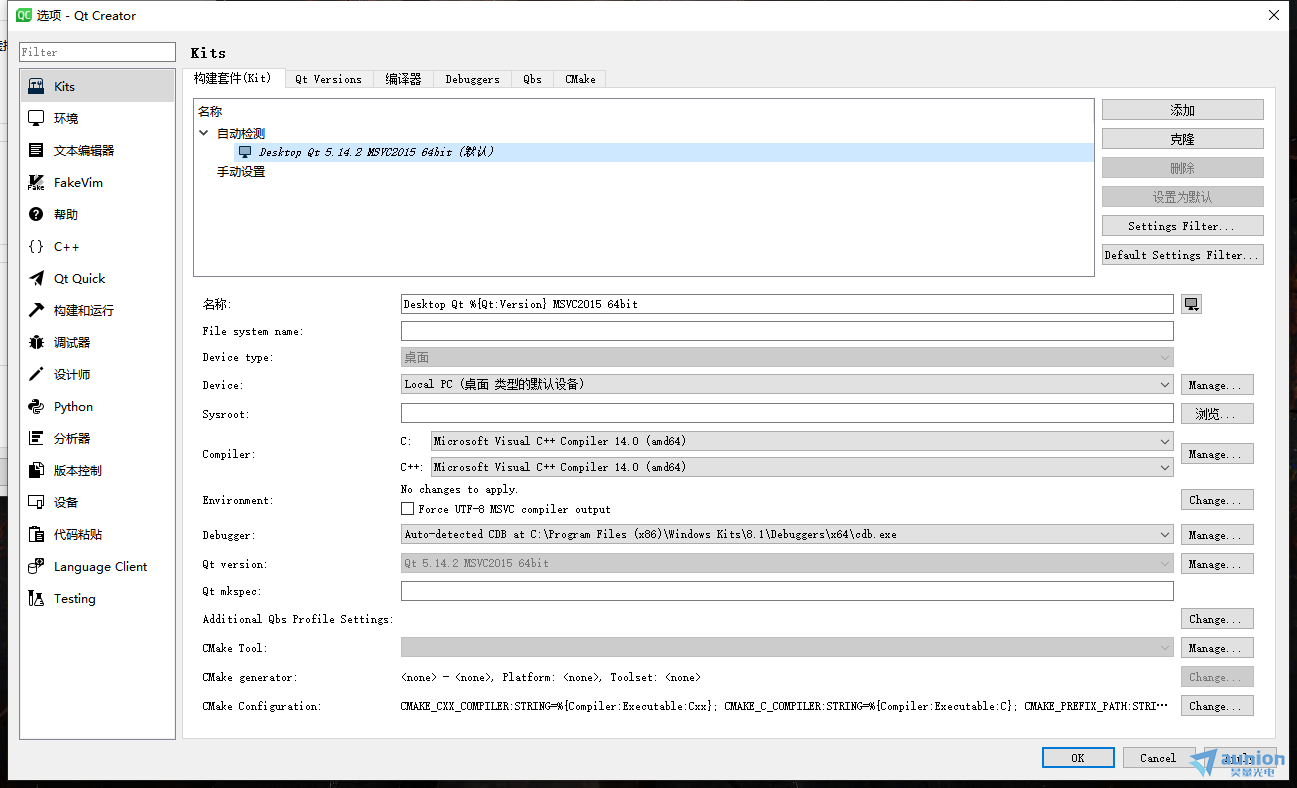The height and width of the screenshot is (788, 1297).
Task: Click Manage... next to Qt version
Action: [1217, 564]
